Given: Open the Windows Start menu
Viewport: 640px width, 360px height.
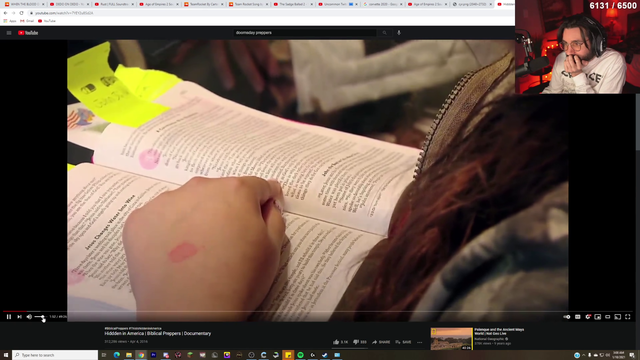Looking at the screenshot, I should 6,355.
